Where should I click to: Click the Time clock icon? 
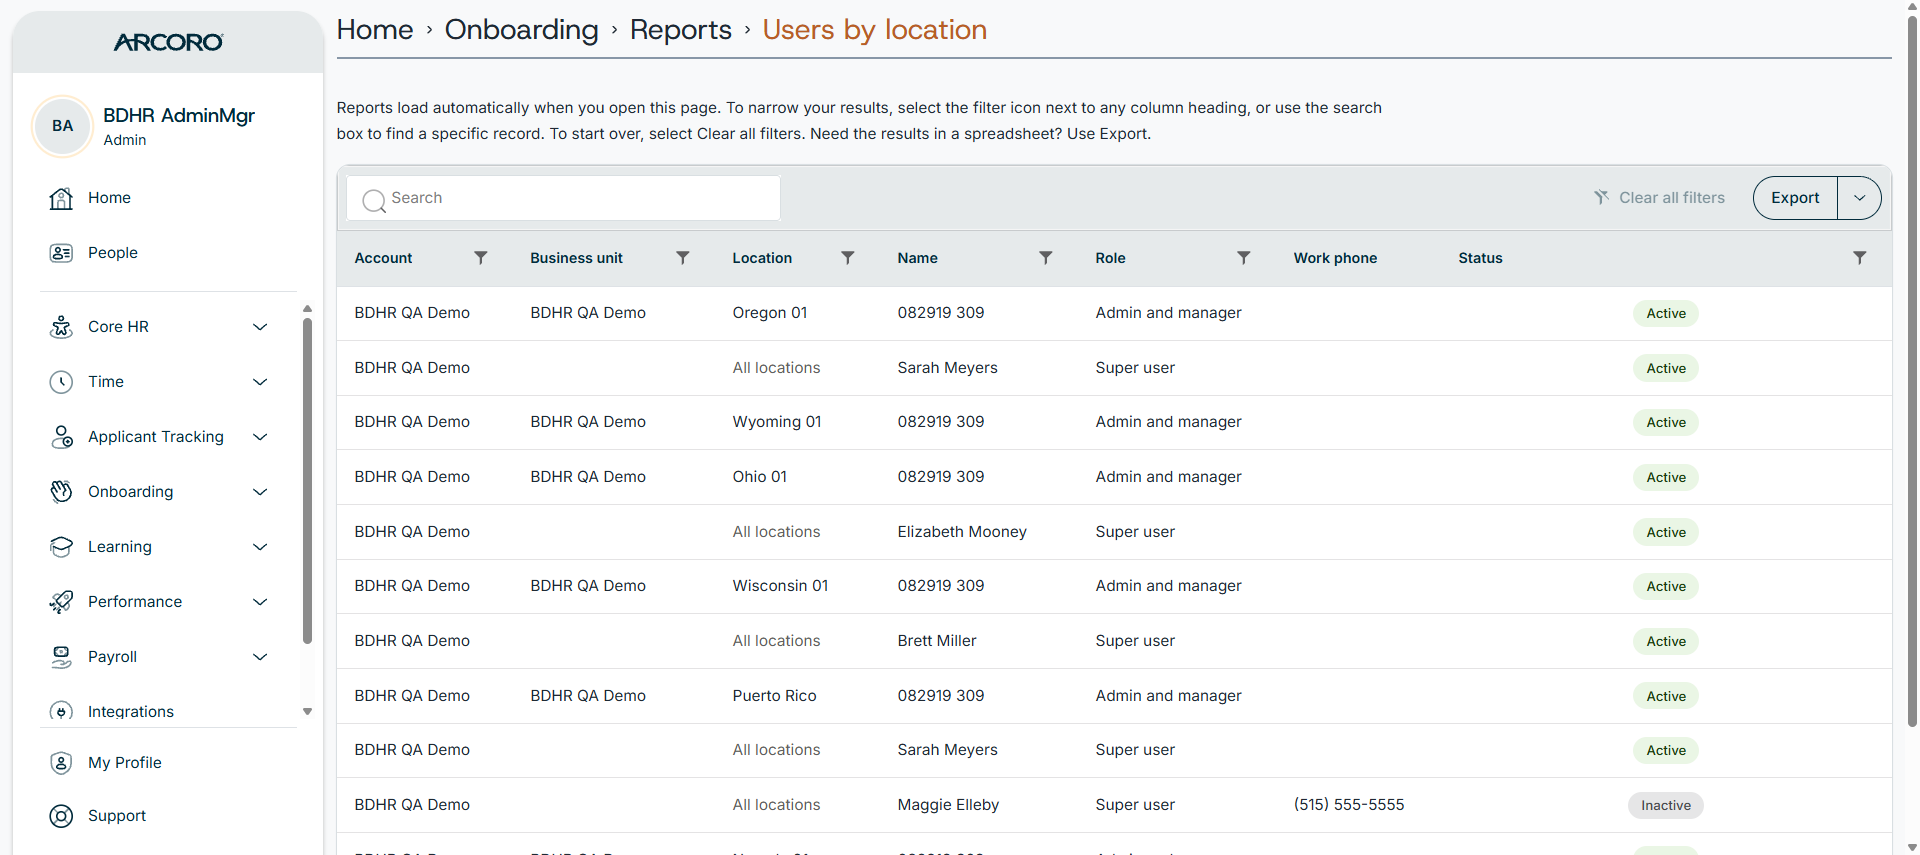coord(61,382)
